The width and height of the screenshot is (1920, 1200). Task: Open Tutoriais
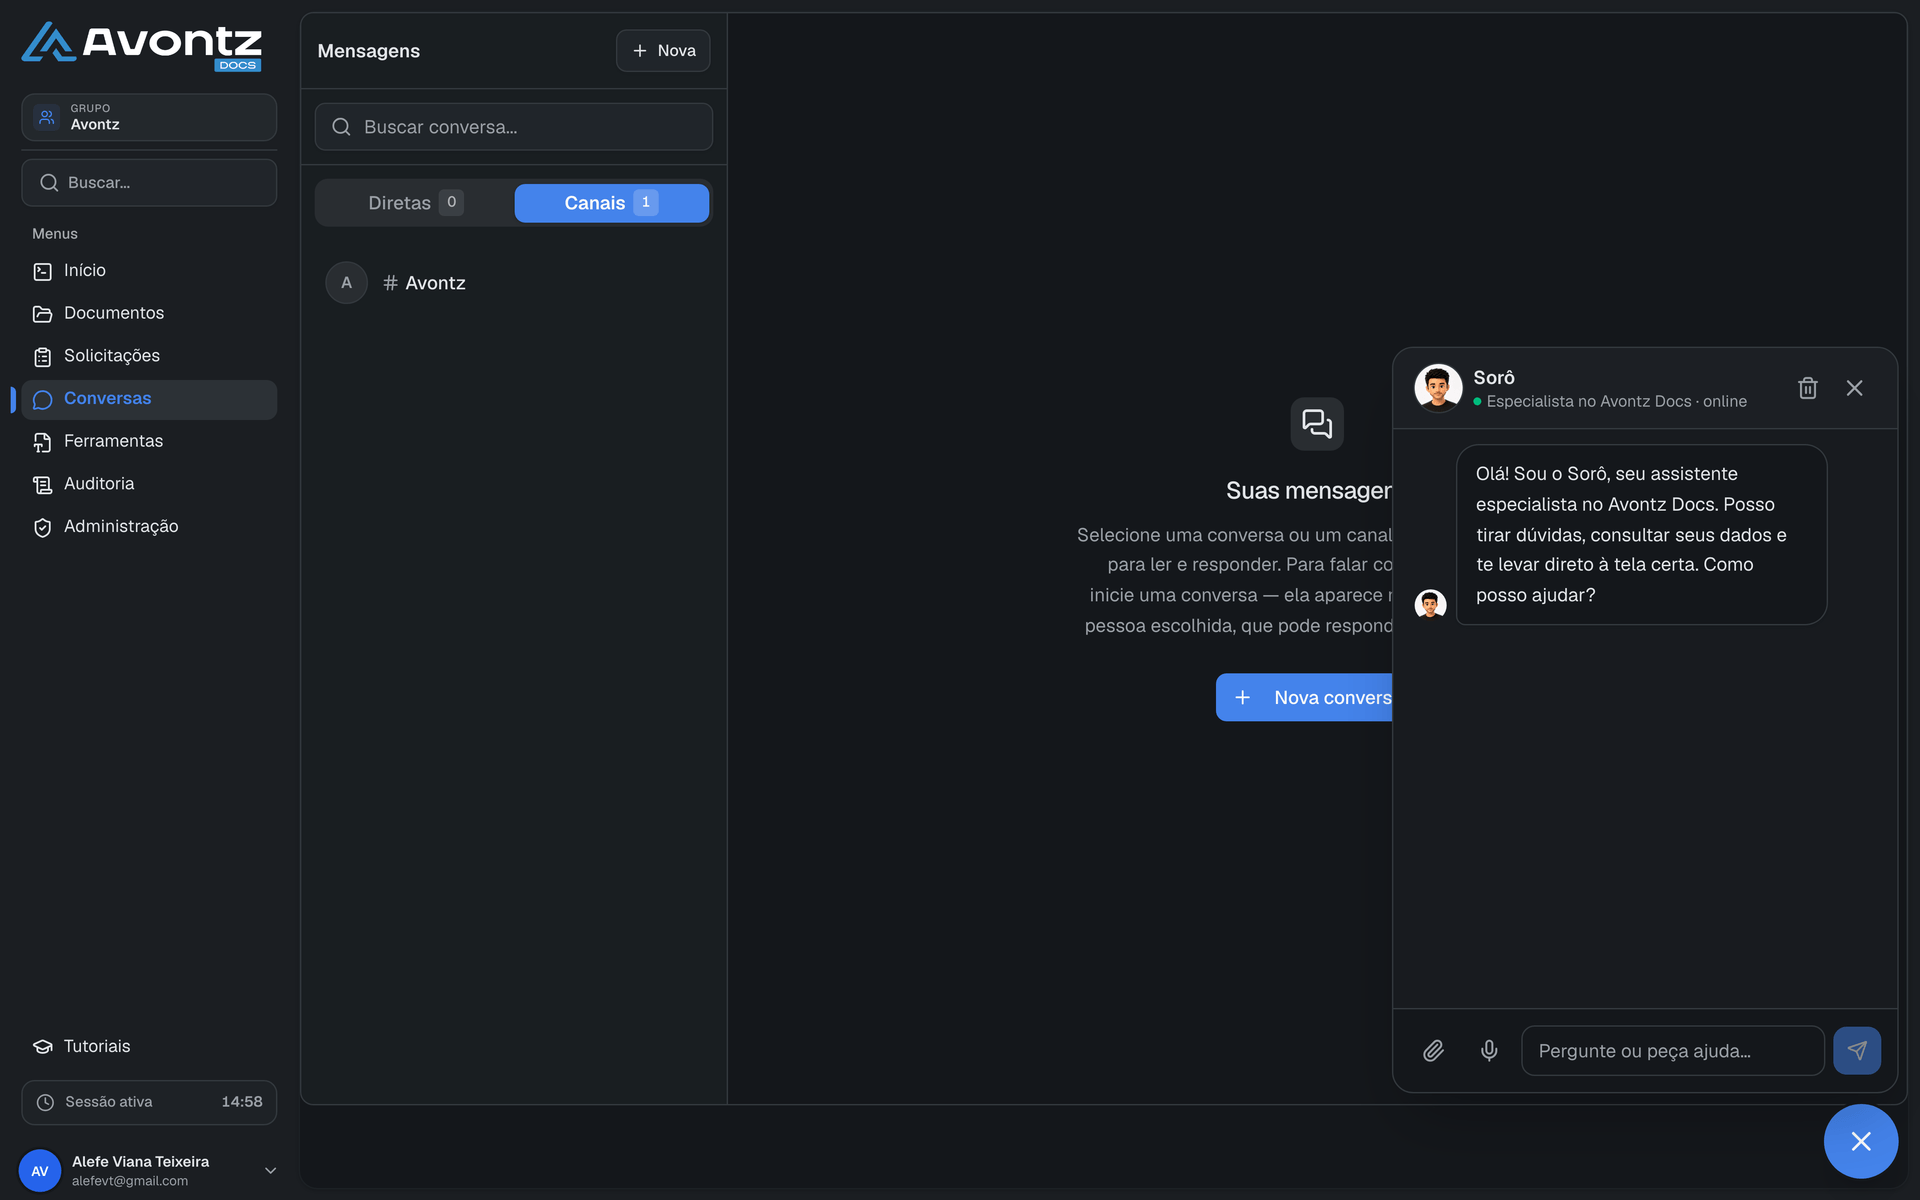point(149,1046)
